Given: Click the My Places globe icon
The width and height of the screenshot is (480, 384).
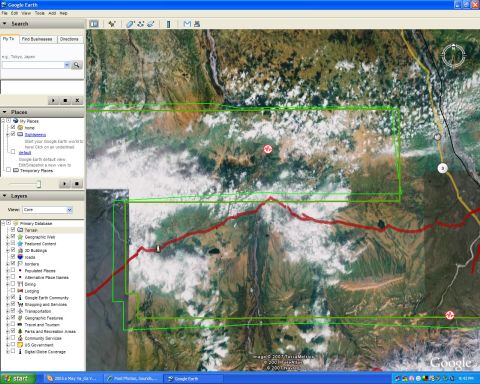Looking at the screenshot, I should point(15,121).
